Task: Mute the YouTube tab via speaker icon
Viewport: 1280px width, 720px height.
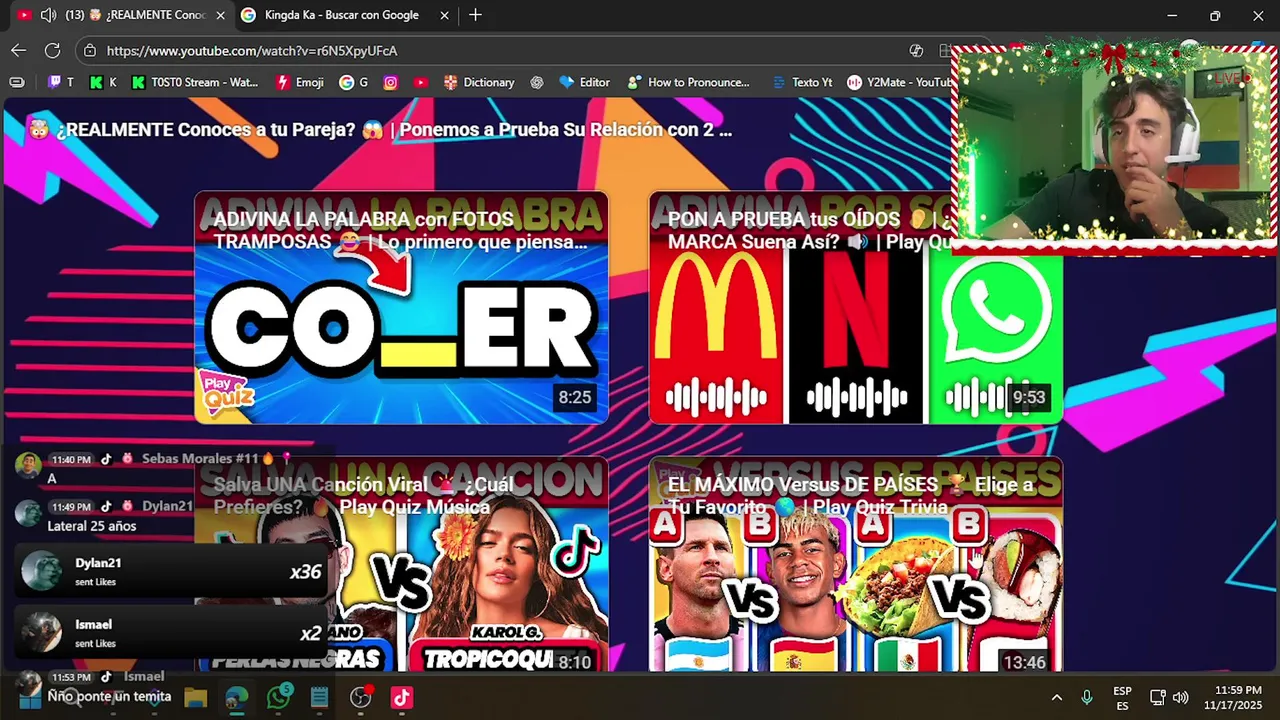Action: (x=48, y=15)
